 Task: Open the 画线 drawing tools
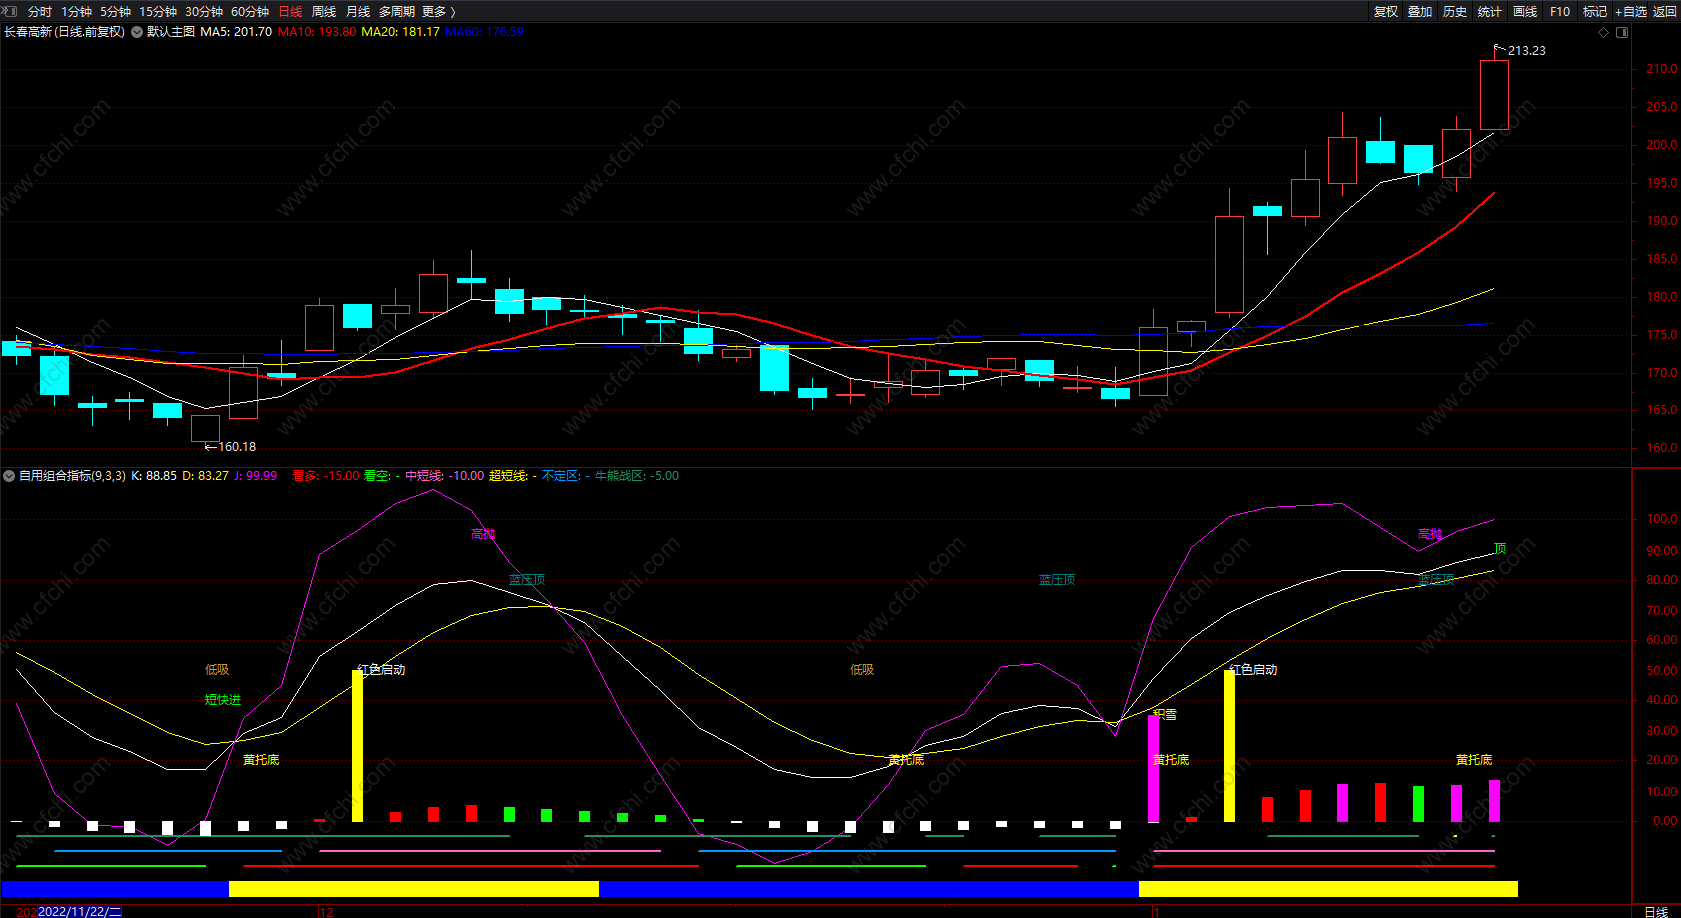click(x=1525, y=11)
